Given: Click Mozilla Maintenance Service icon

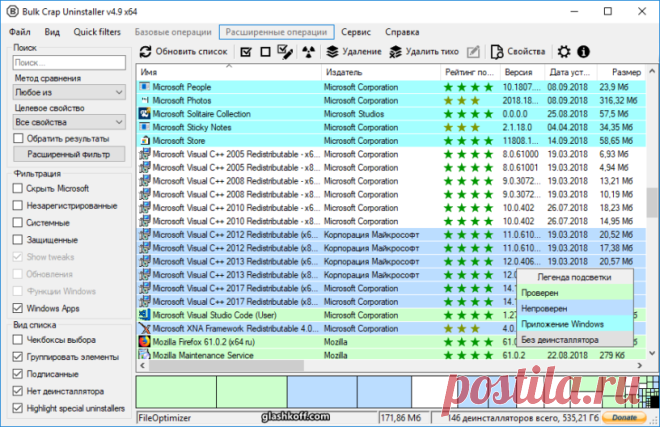Looking at the screenshot, I should [144, 355].
